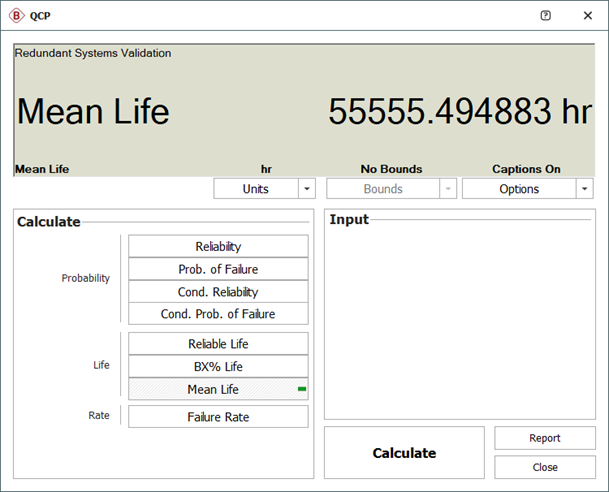
Task: Click the Units button
Action: (256, 189)
